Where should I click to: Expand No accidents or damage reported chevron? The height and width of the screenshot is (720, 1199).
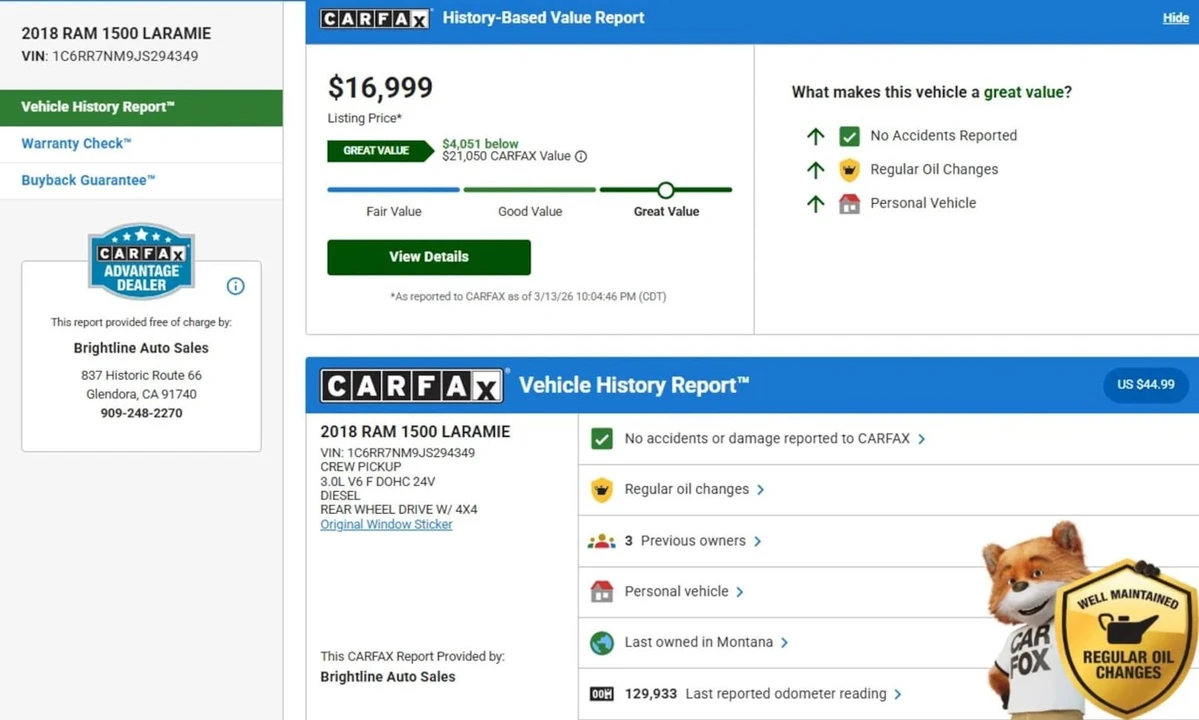click(x=921, y=439)
